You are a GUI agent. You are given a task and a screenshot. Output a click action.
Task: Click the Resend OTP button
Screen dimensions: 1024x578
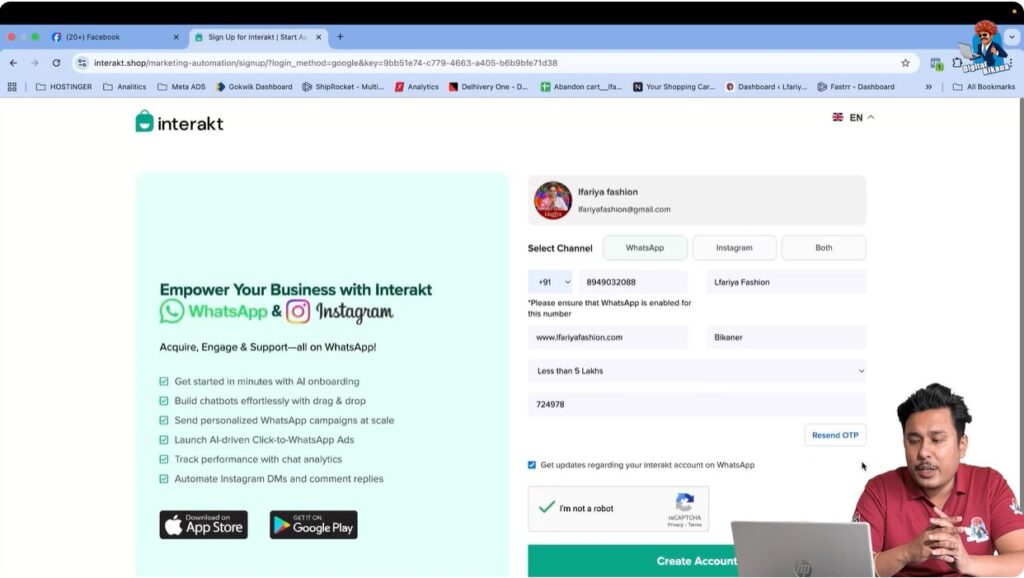pos(835,435)
